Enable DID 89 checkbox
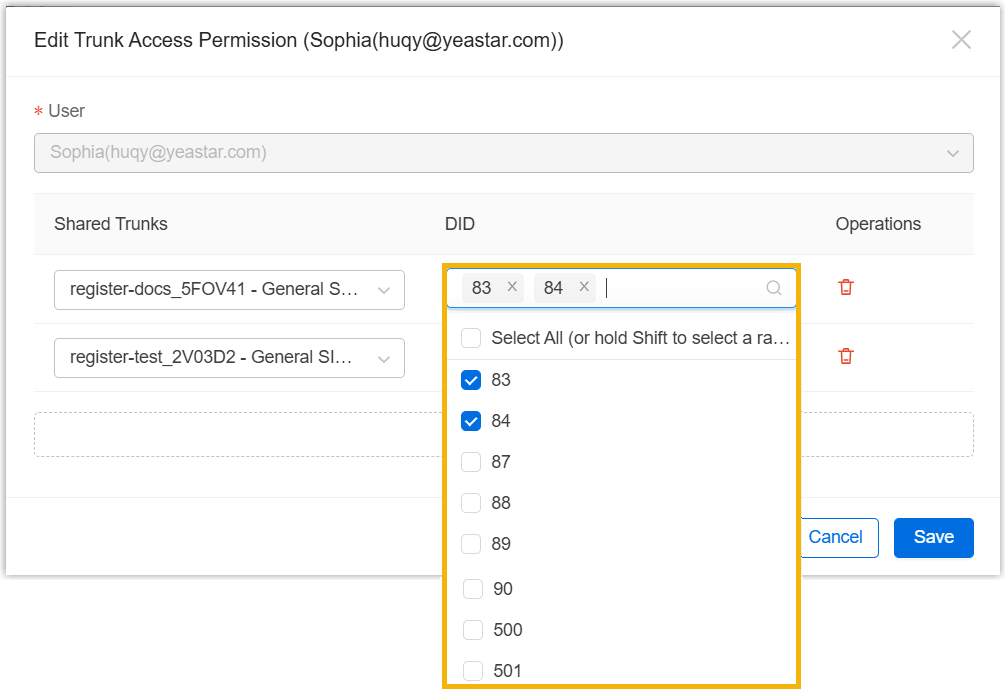 [x=471, y=544]
